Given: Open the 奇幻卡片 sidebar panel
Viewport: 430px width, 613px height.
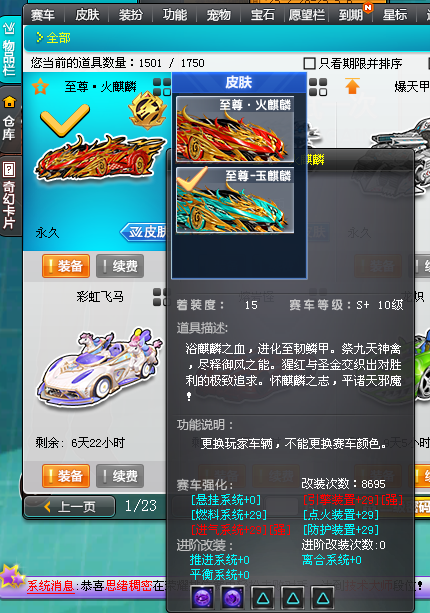Looking at the screenshot, I should tap(9, 196).
